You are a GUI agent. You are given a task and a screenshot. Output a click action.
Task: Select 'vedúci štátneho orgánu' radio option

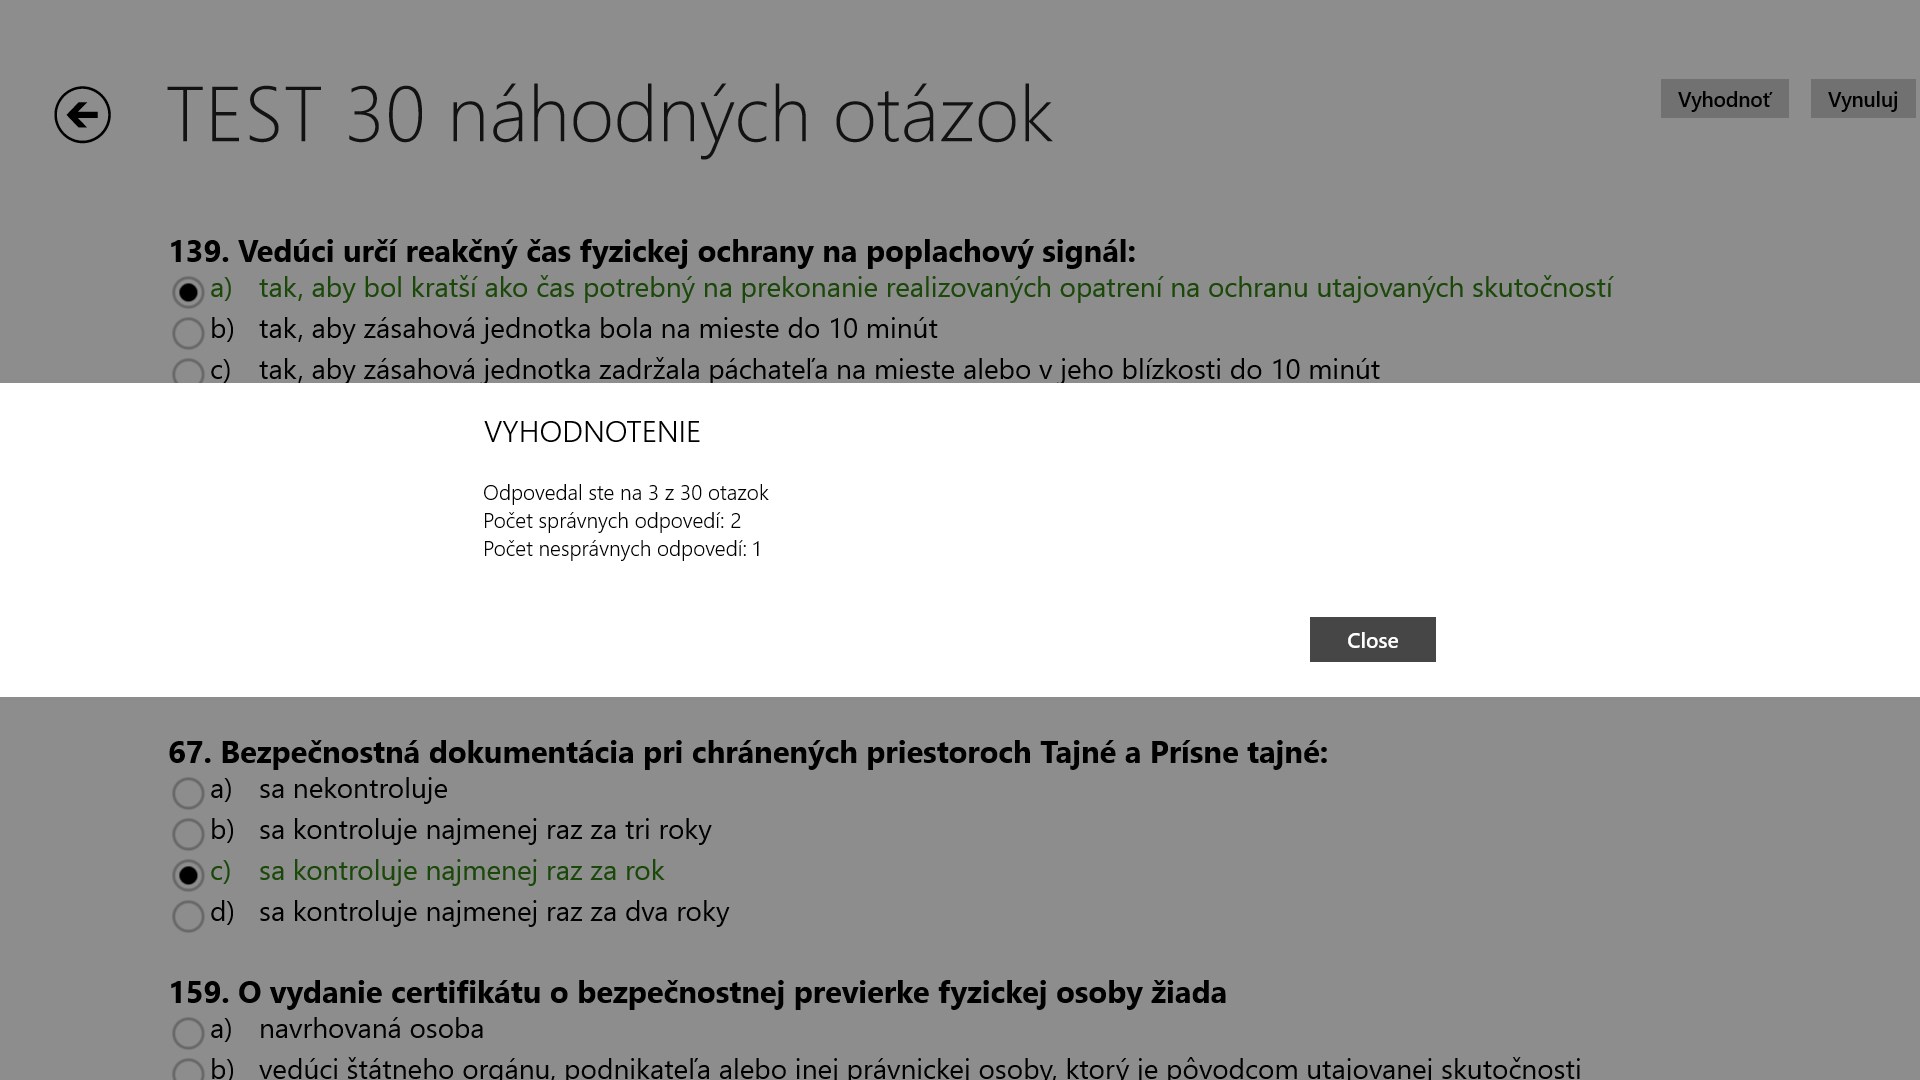(x=188, y=1070)
